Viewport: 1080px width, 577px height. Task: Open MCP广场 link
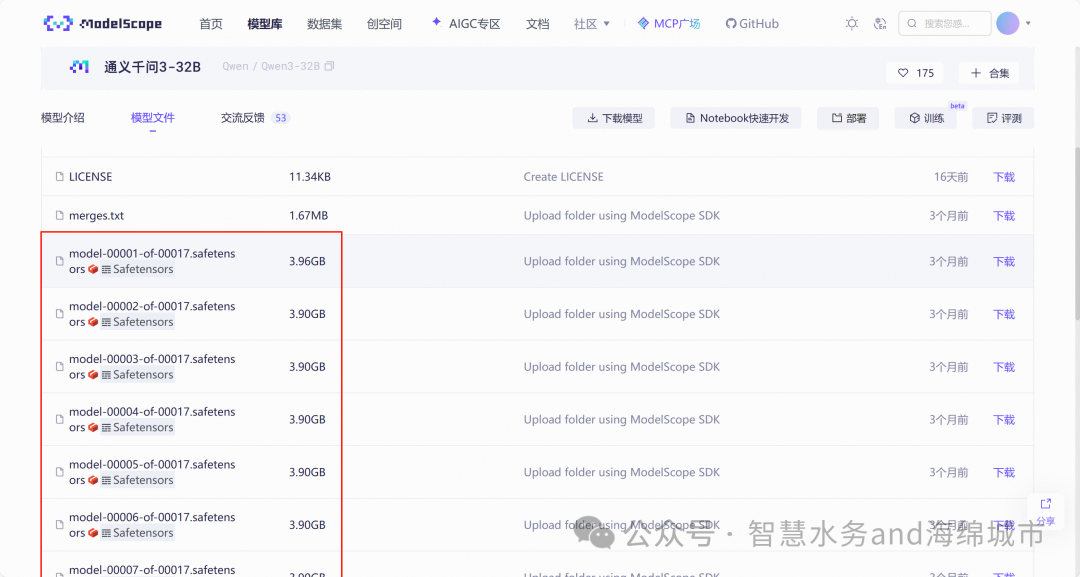click(x=669, y=23)
